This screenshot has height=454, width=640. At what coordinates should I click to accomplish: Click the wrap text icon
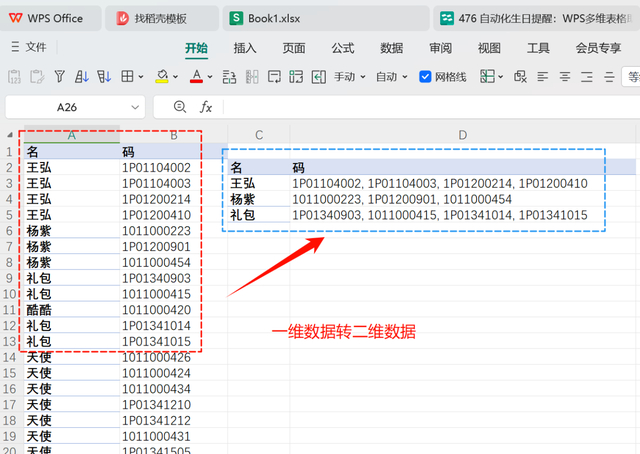(x=274, y=76)
